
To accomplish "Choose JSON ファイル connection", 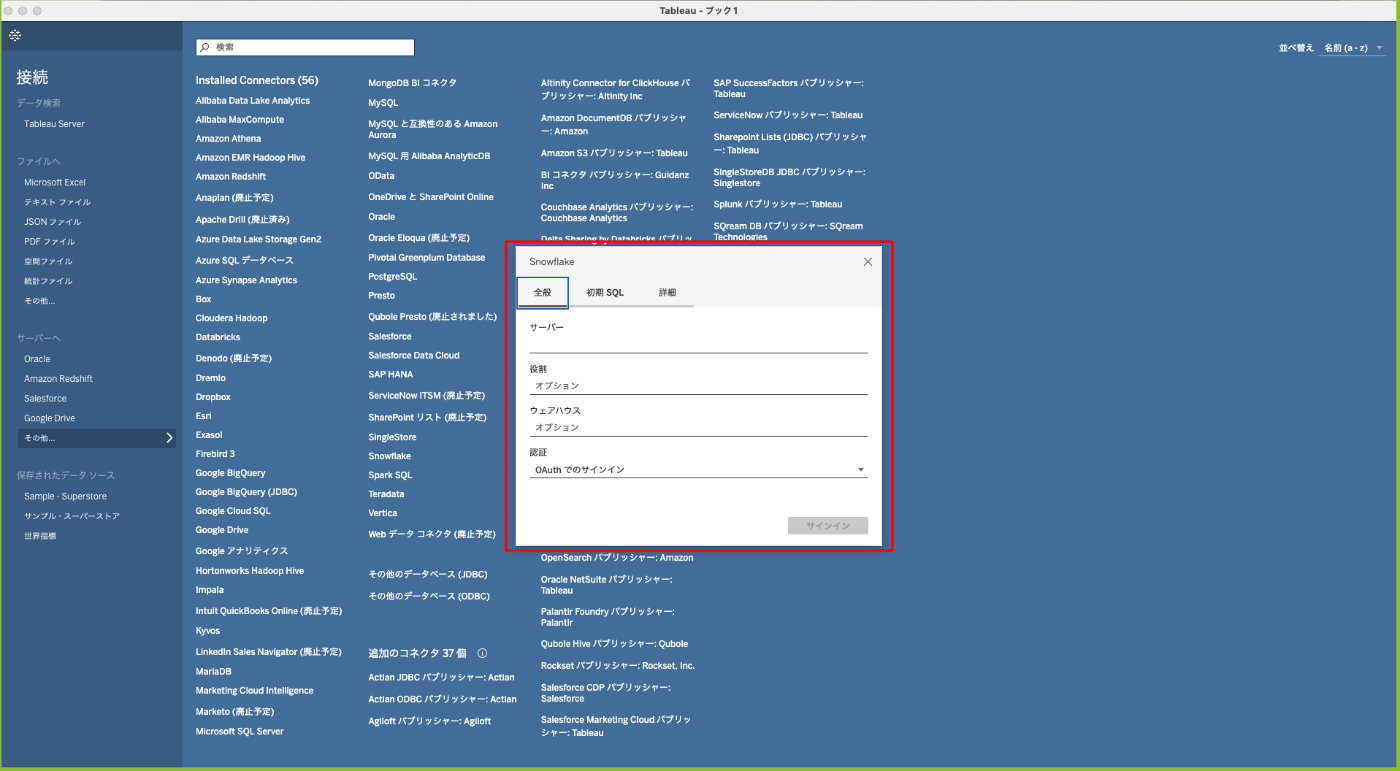I will click(x=53, y=222).
